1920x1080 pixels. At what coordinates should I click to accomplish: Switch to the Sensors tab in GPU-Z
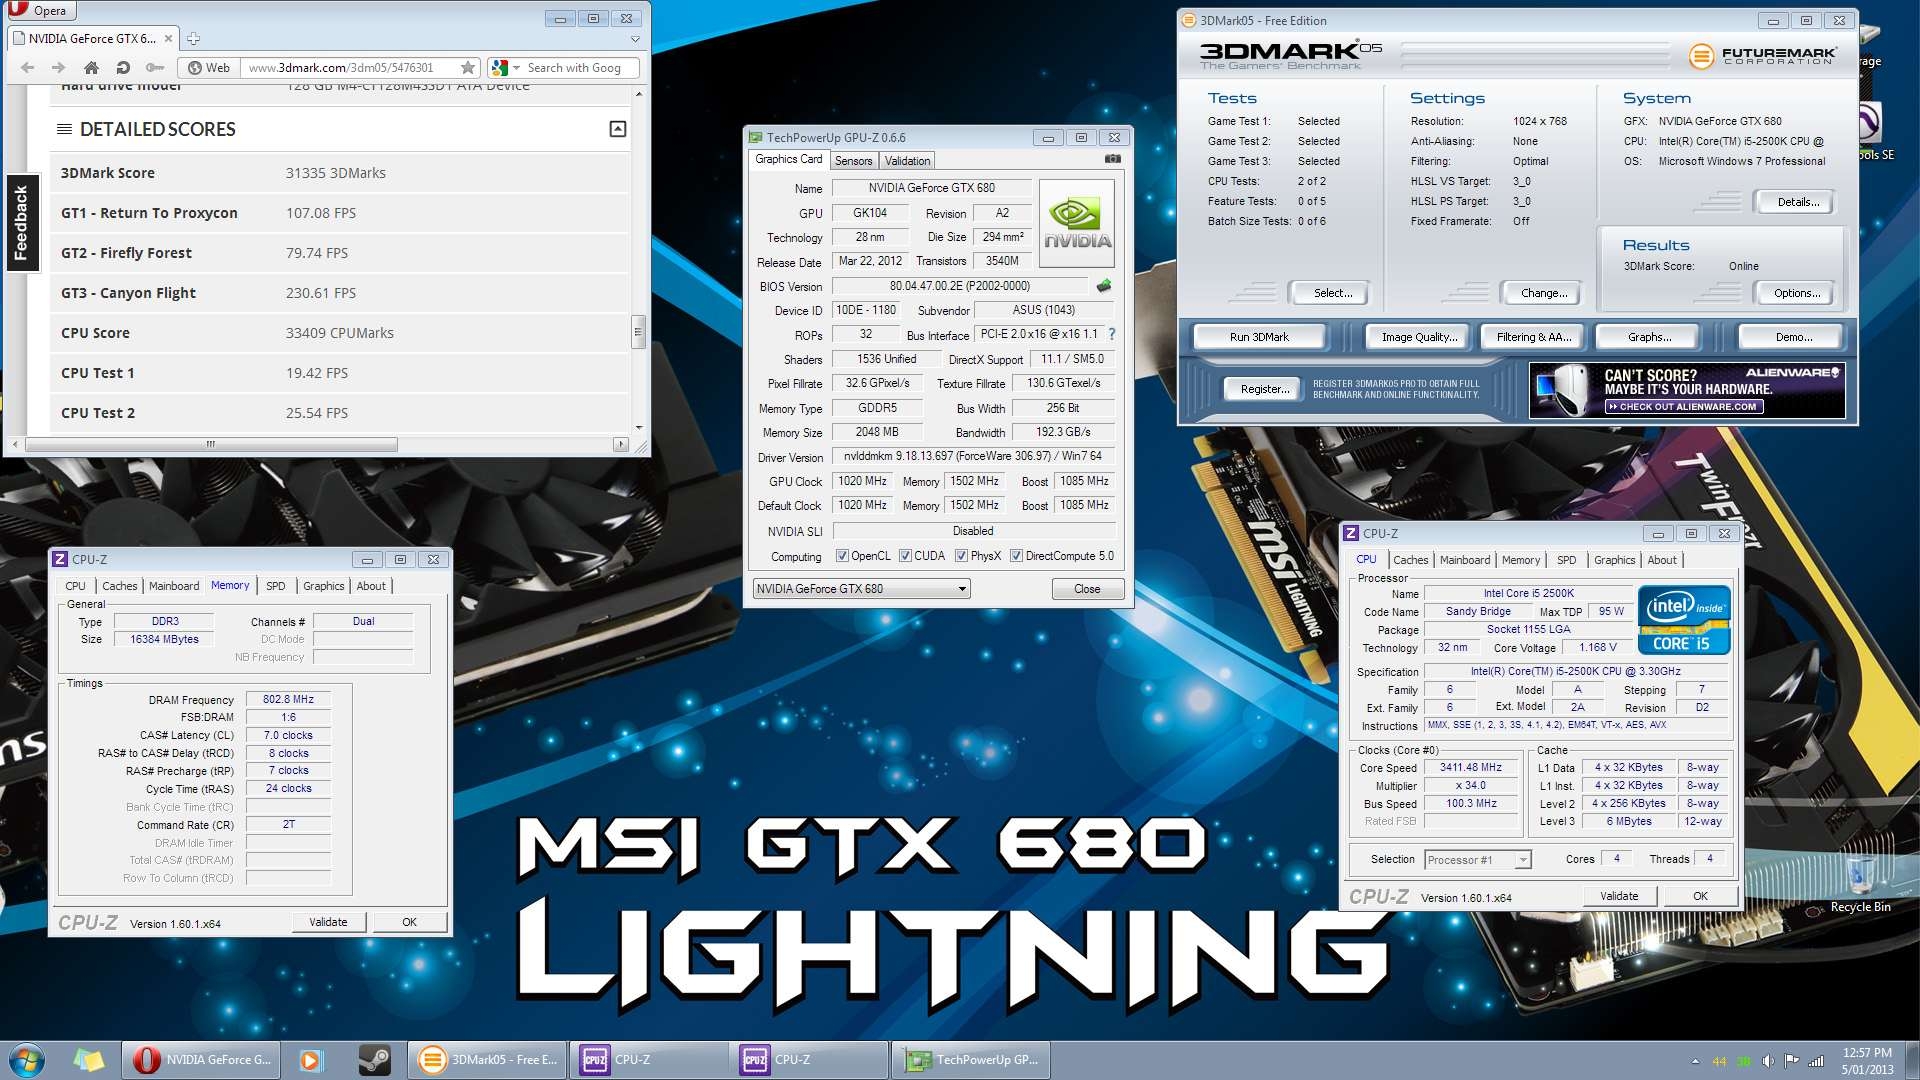(853, 161)
